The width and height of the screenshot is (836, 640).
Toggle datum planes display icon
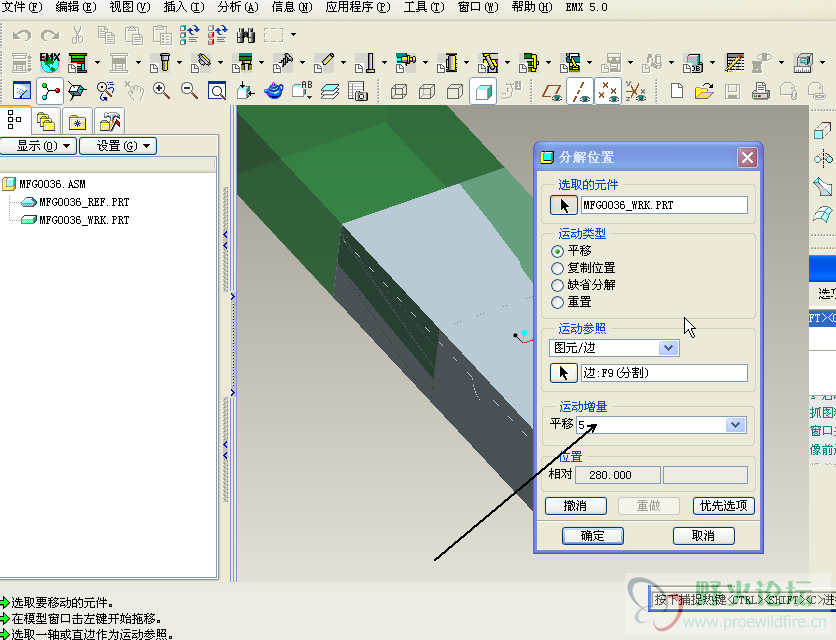click(552, 92)
